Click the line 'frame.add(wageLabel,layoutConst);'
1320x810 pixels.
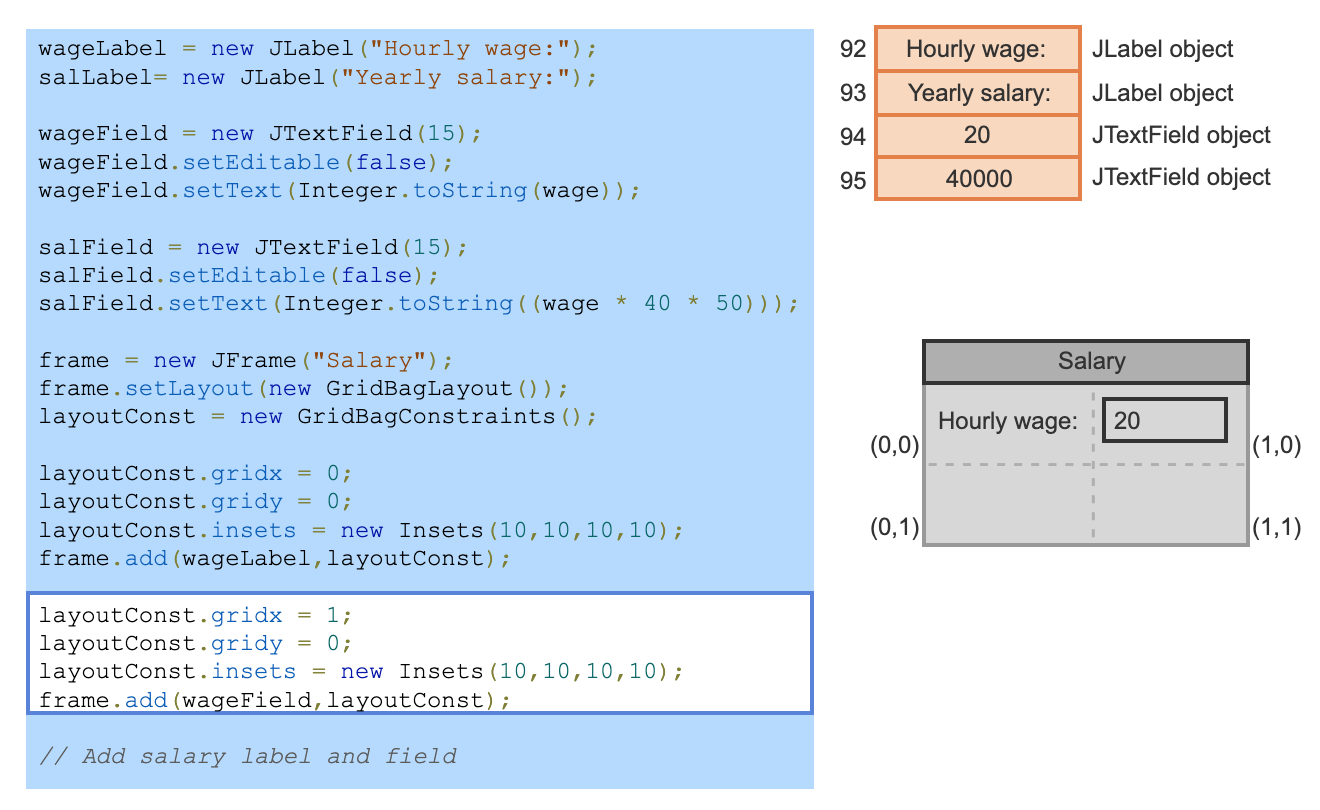(275, 558)
